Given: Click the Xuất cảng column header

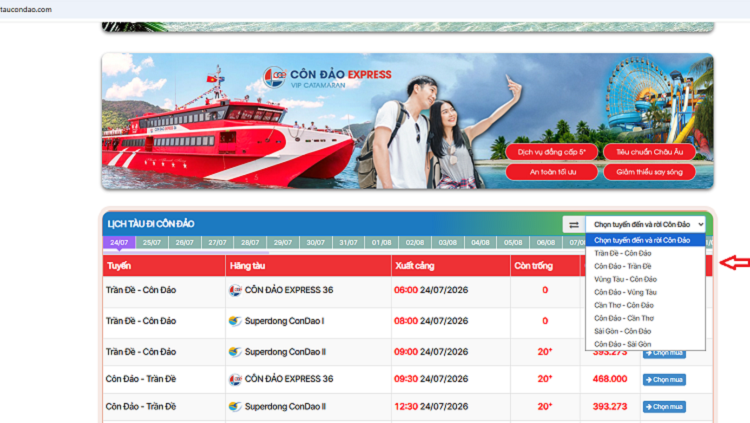Looking at the screenshot, I should pyautogui.click(x=451, y=266).
